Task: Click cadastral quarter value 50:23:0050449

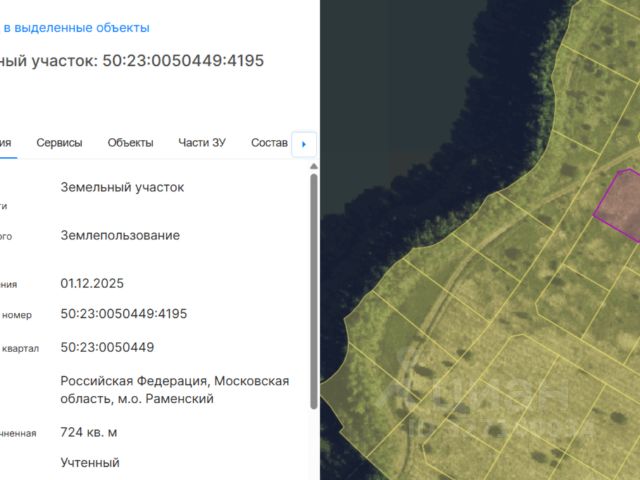Action: 107,347
